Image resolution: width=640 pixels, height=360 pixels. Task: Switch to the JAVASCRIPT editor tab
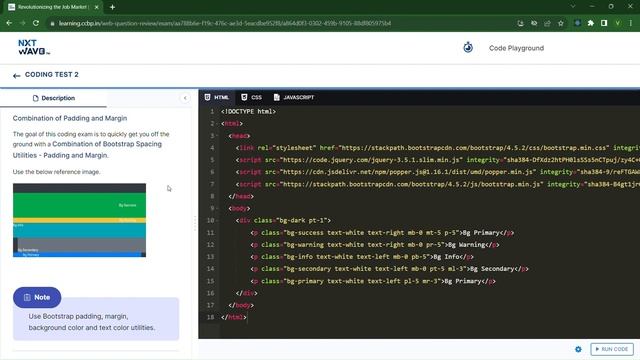coord(294,97)
